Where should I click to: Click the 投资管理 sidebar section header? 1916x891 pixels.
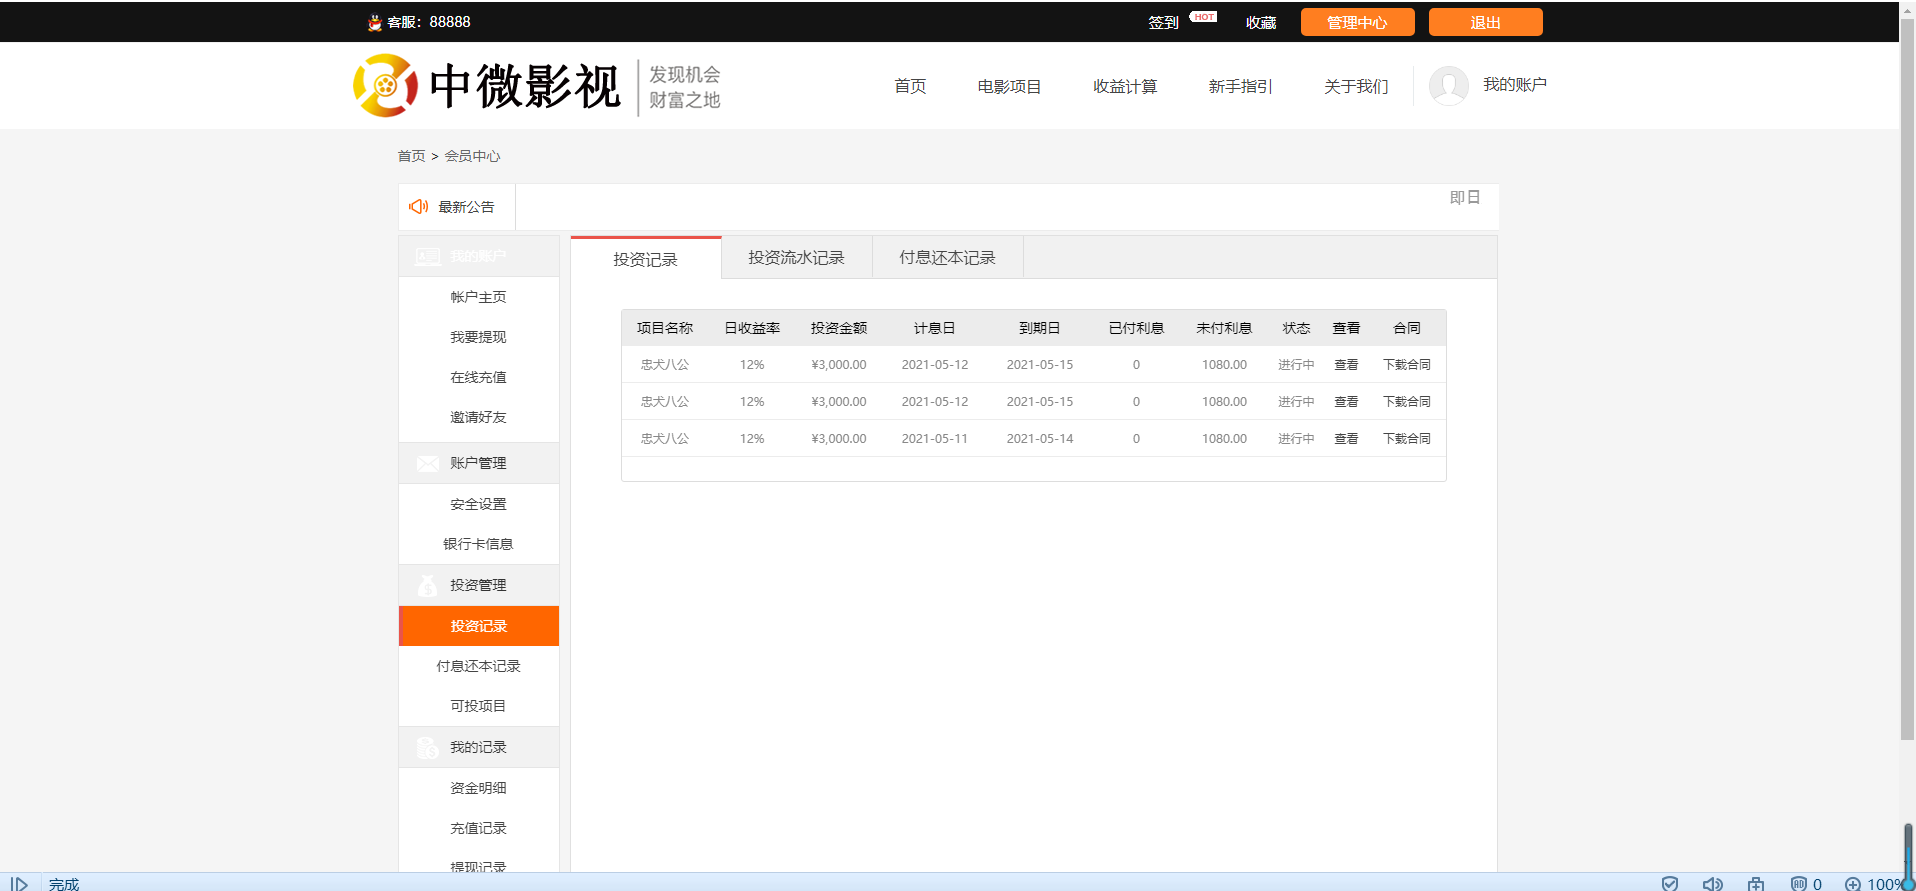pos(479,585)
